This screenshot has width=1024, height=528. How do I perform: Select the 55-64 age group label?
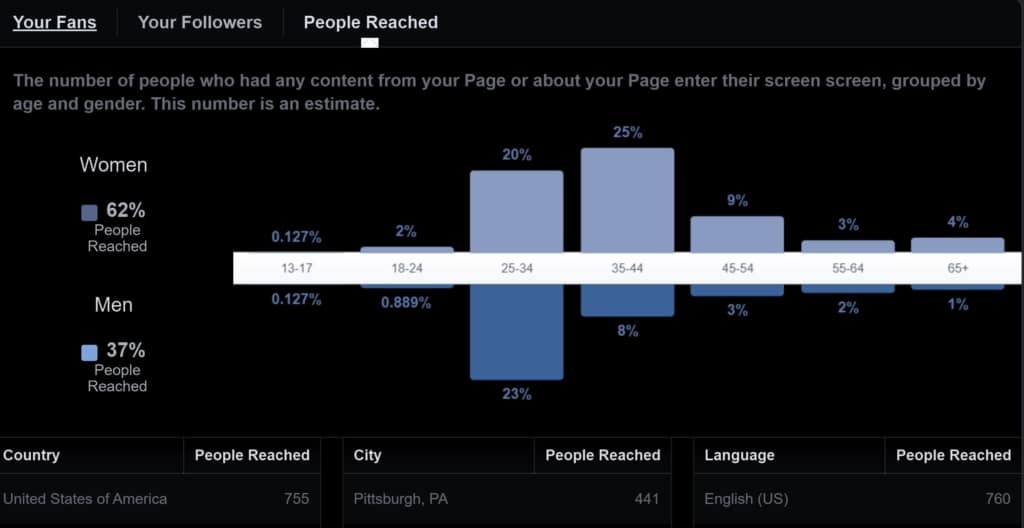pos(847,269)
